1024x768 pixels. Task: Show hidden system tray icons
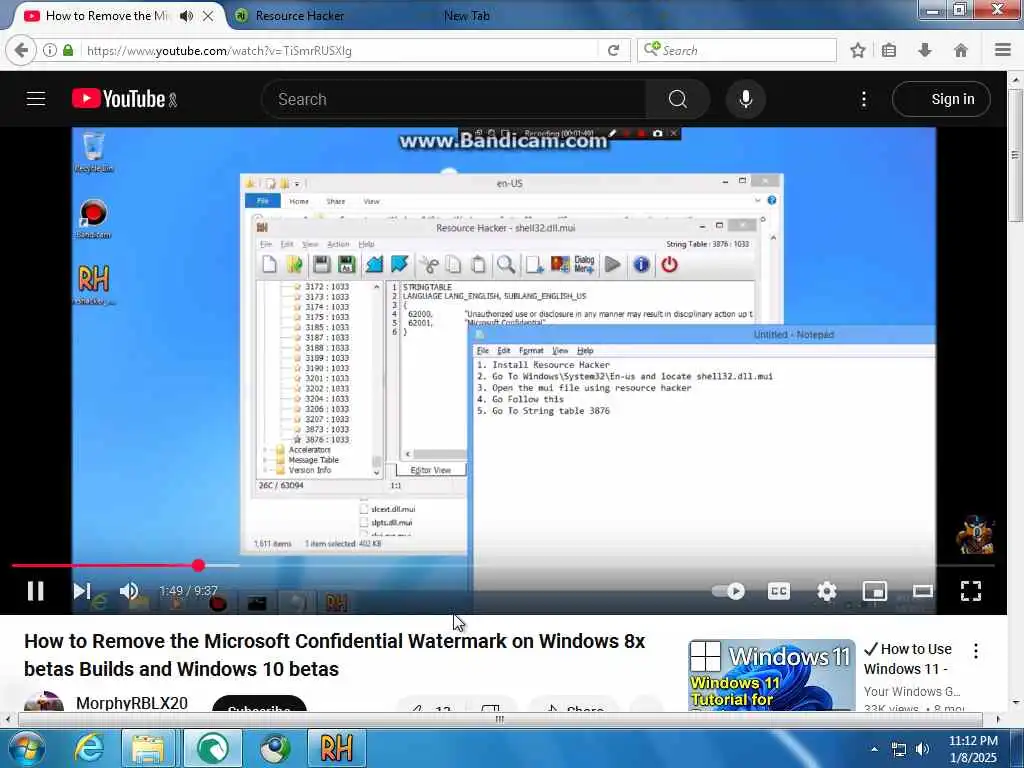click(x=874, y=749)
